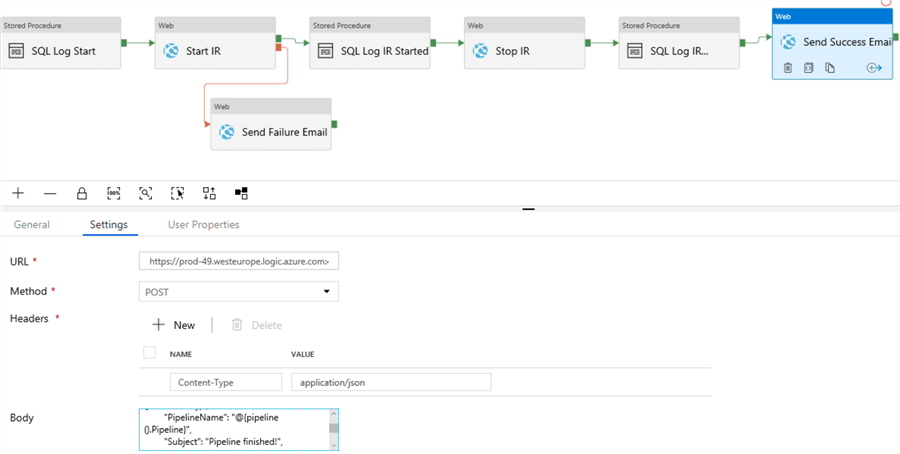Open the User Properties tab

click(203, 225)
